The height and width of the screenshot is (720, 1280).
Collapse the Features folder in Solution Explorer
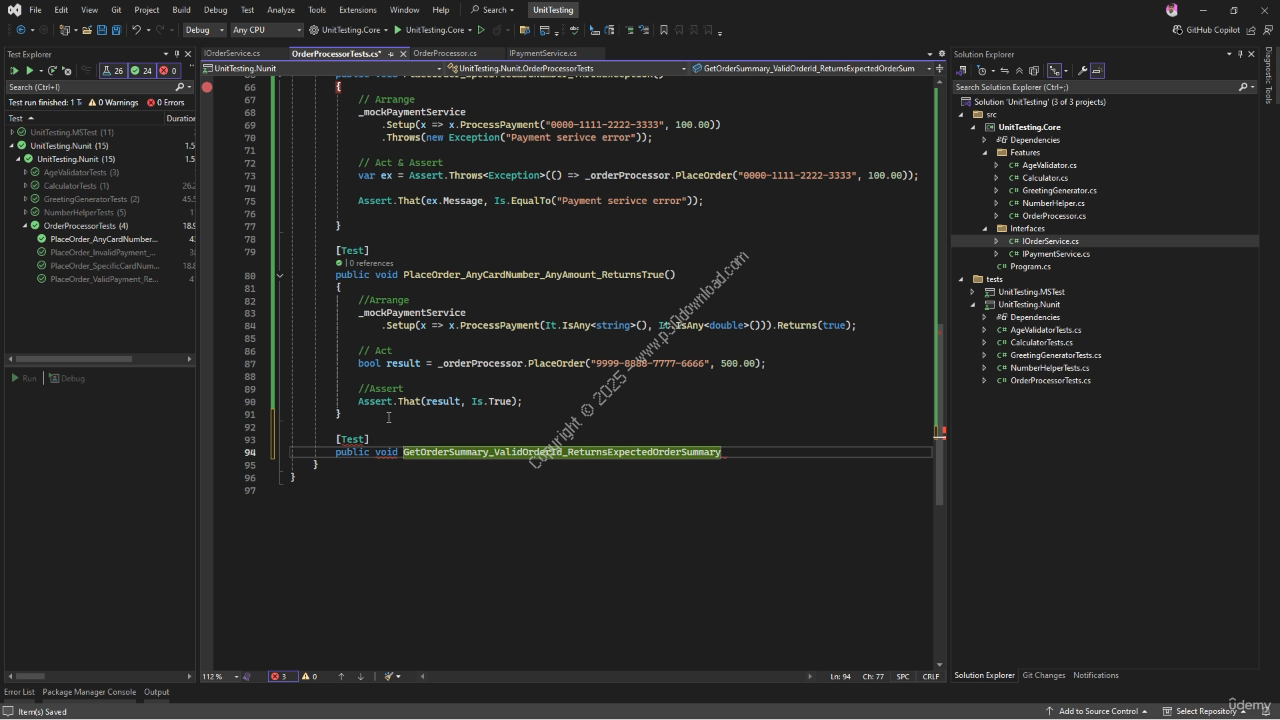pos(984,153)
